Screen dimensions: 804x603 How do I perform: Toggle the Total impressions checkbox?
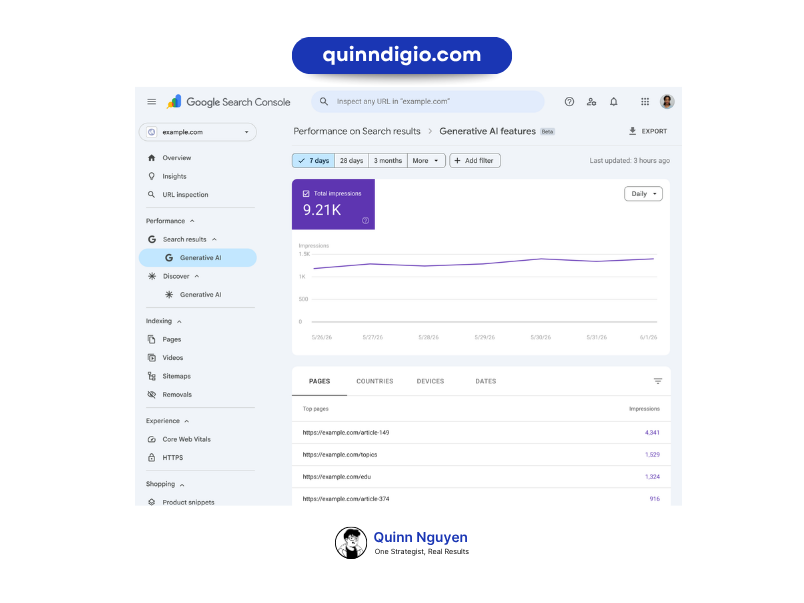coord(306,194)
